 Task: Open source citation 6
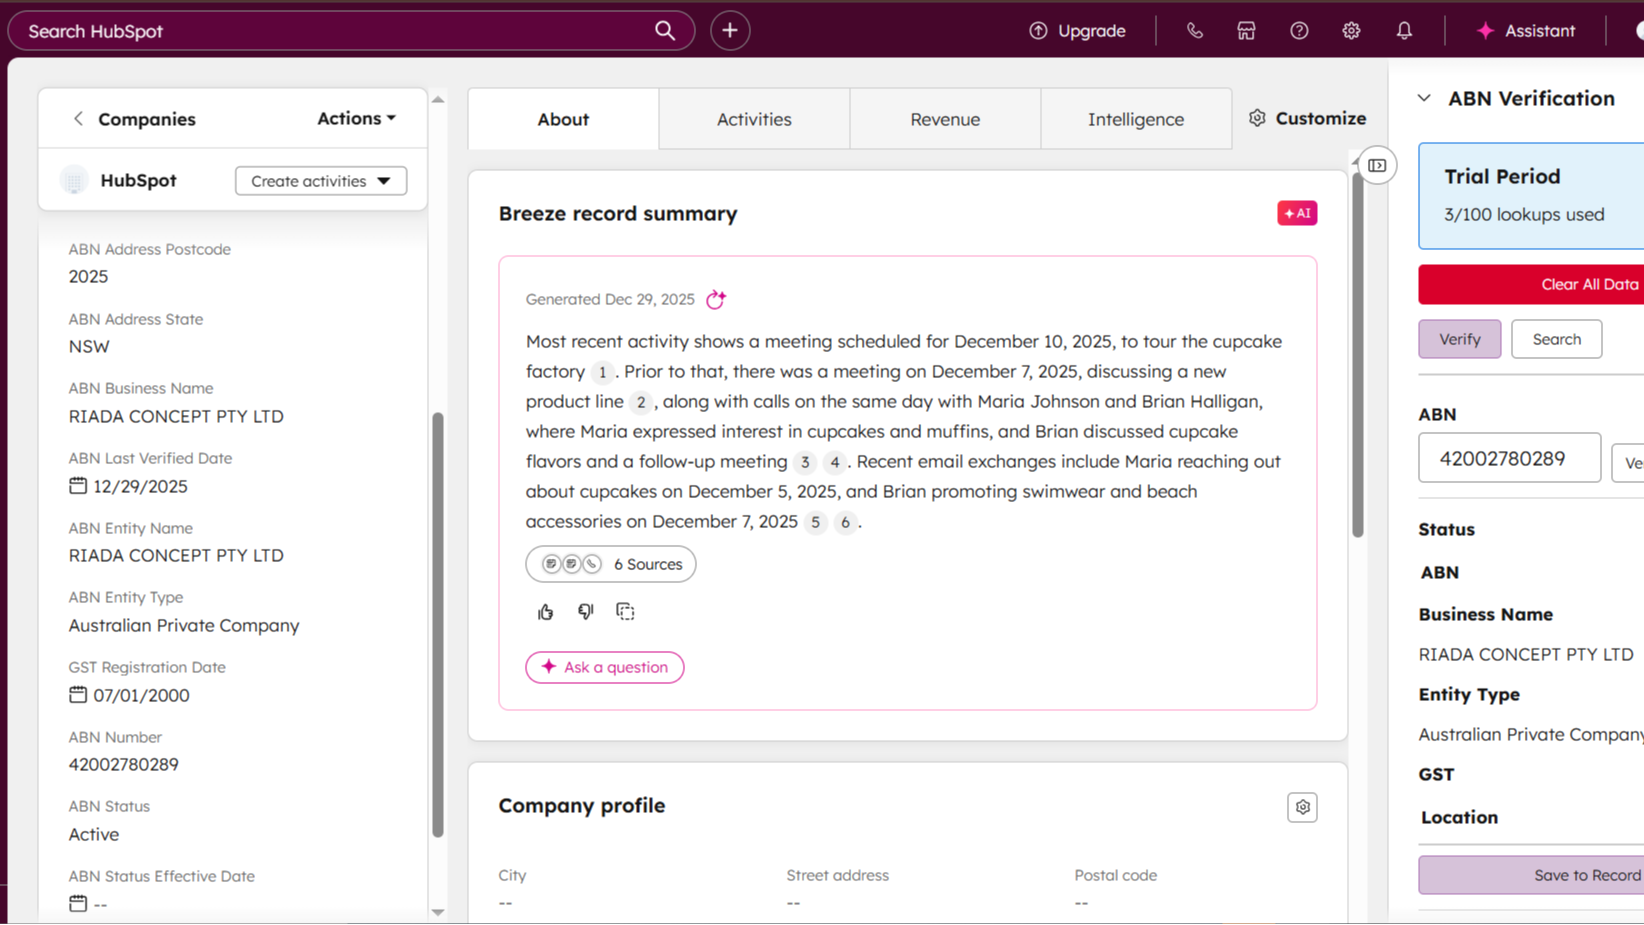point(845,522)
